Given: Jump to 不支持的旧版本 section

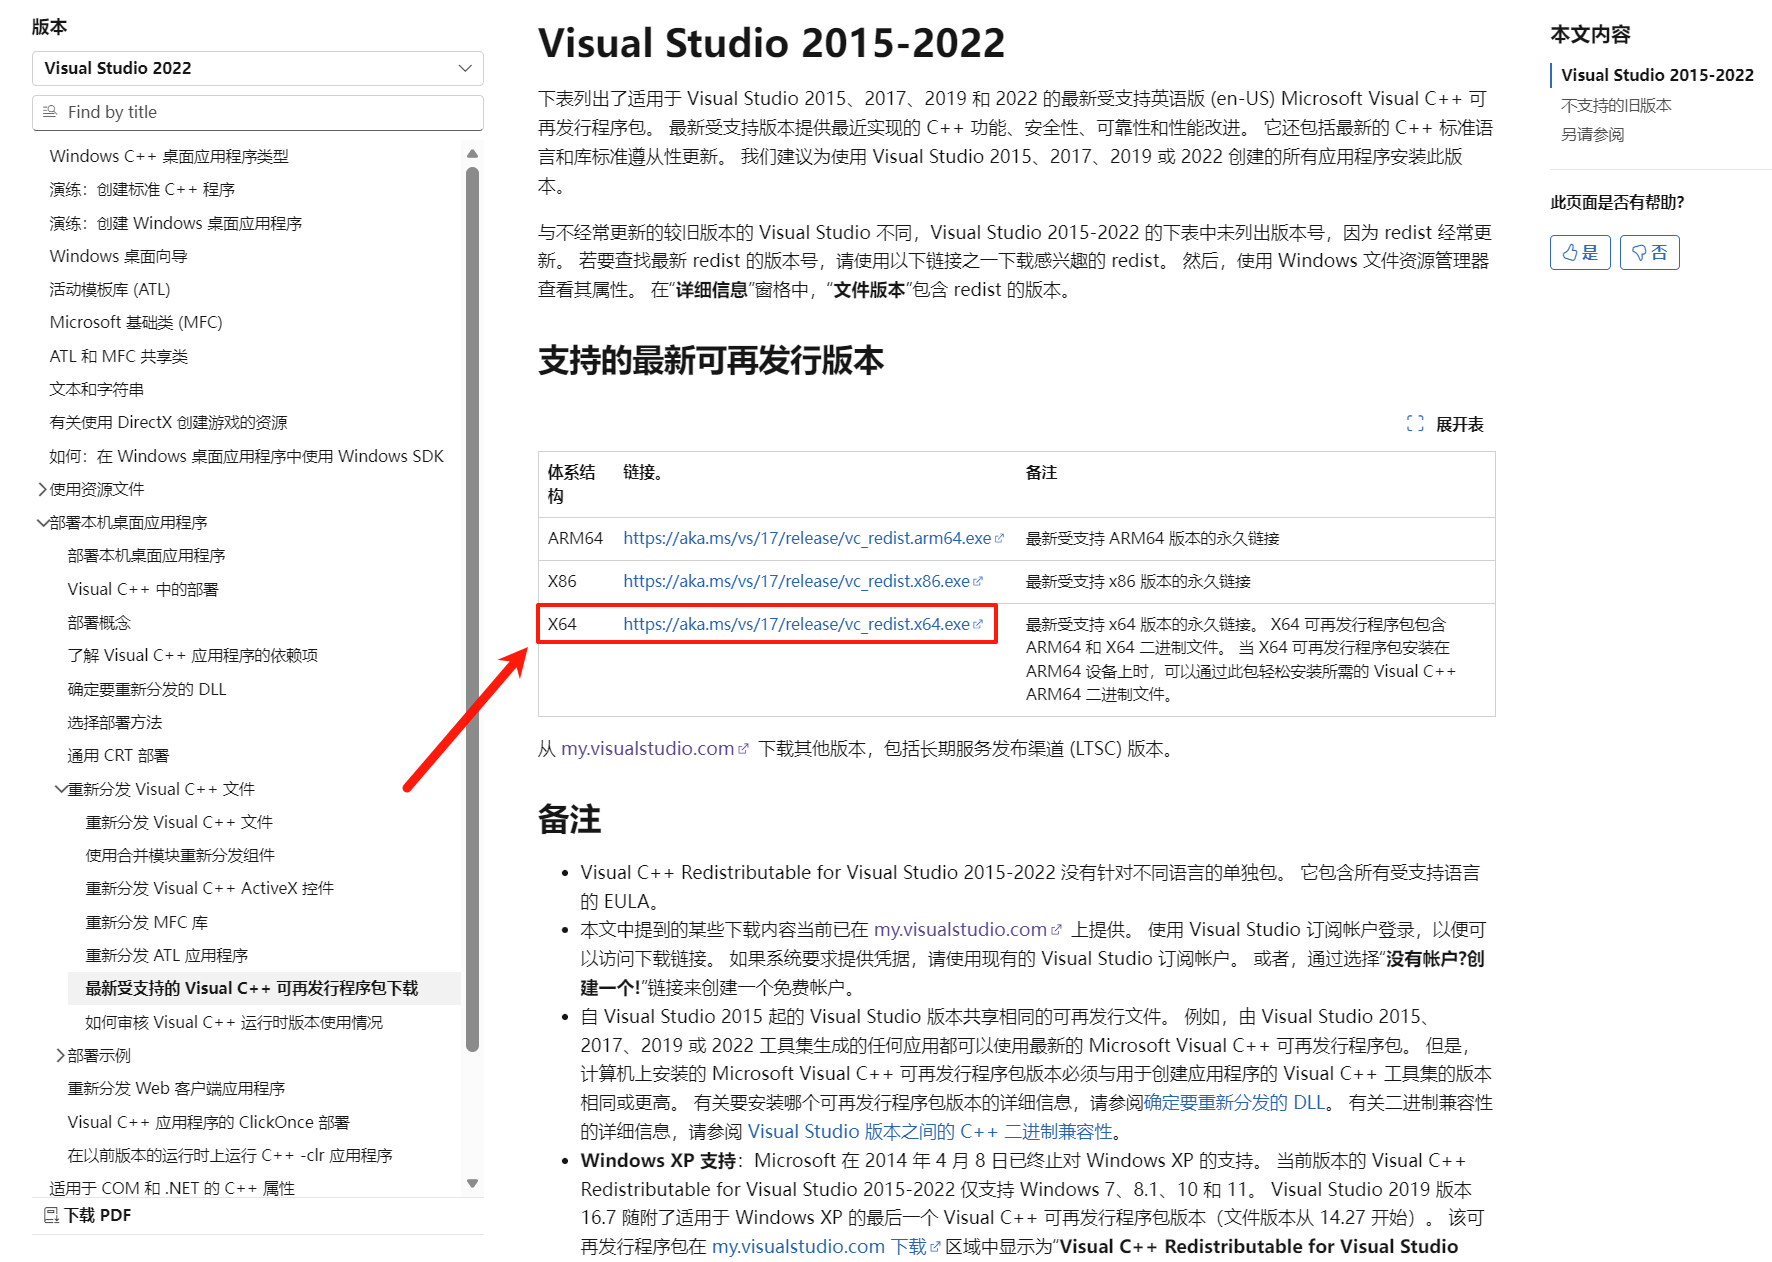Looking at the screenshot, I should [x=1615, y=105].
